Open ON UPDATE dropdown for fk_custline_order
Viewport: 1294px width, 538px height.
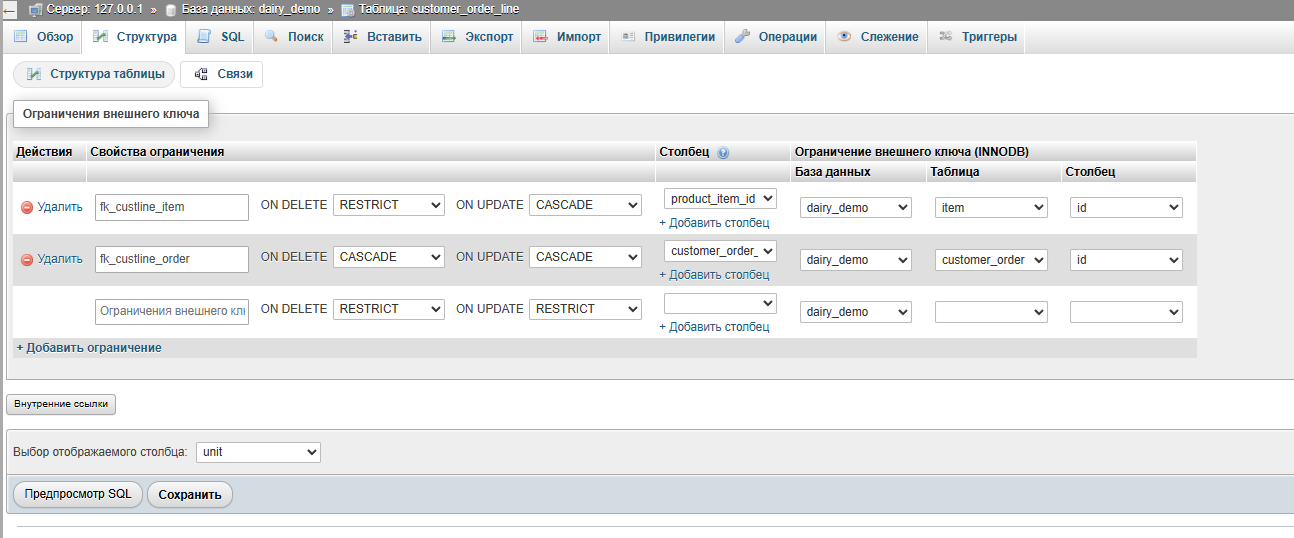(x=585, y=257)
